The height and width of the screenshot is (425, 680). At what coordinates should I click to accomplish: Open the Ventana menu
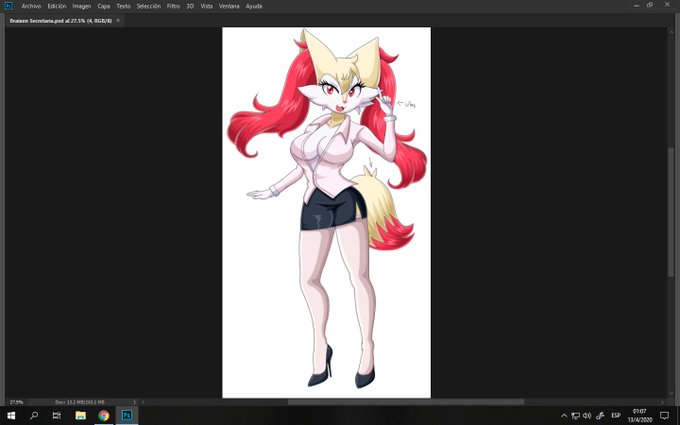(229, 6)
